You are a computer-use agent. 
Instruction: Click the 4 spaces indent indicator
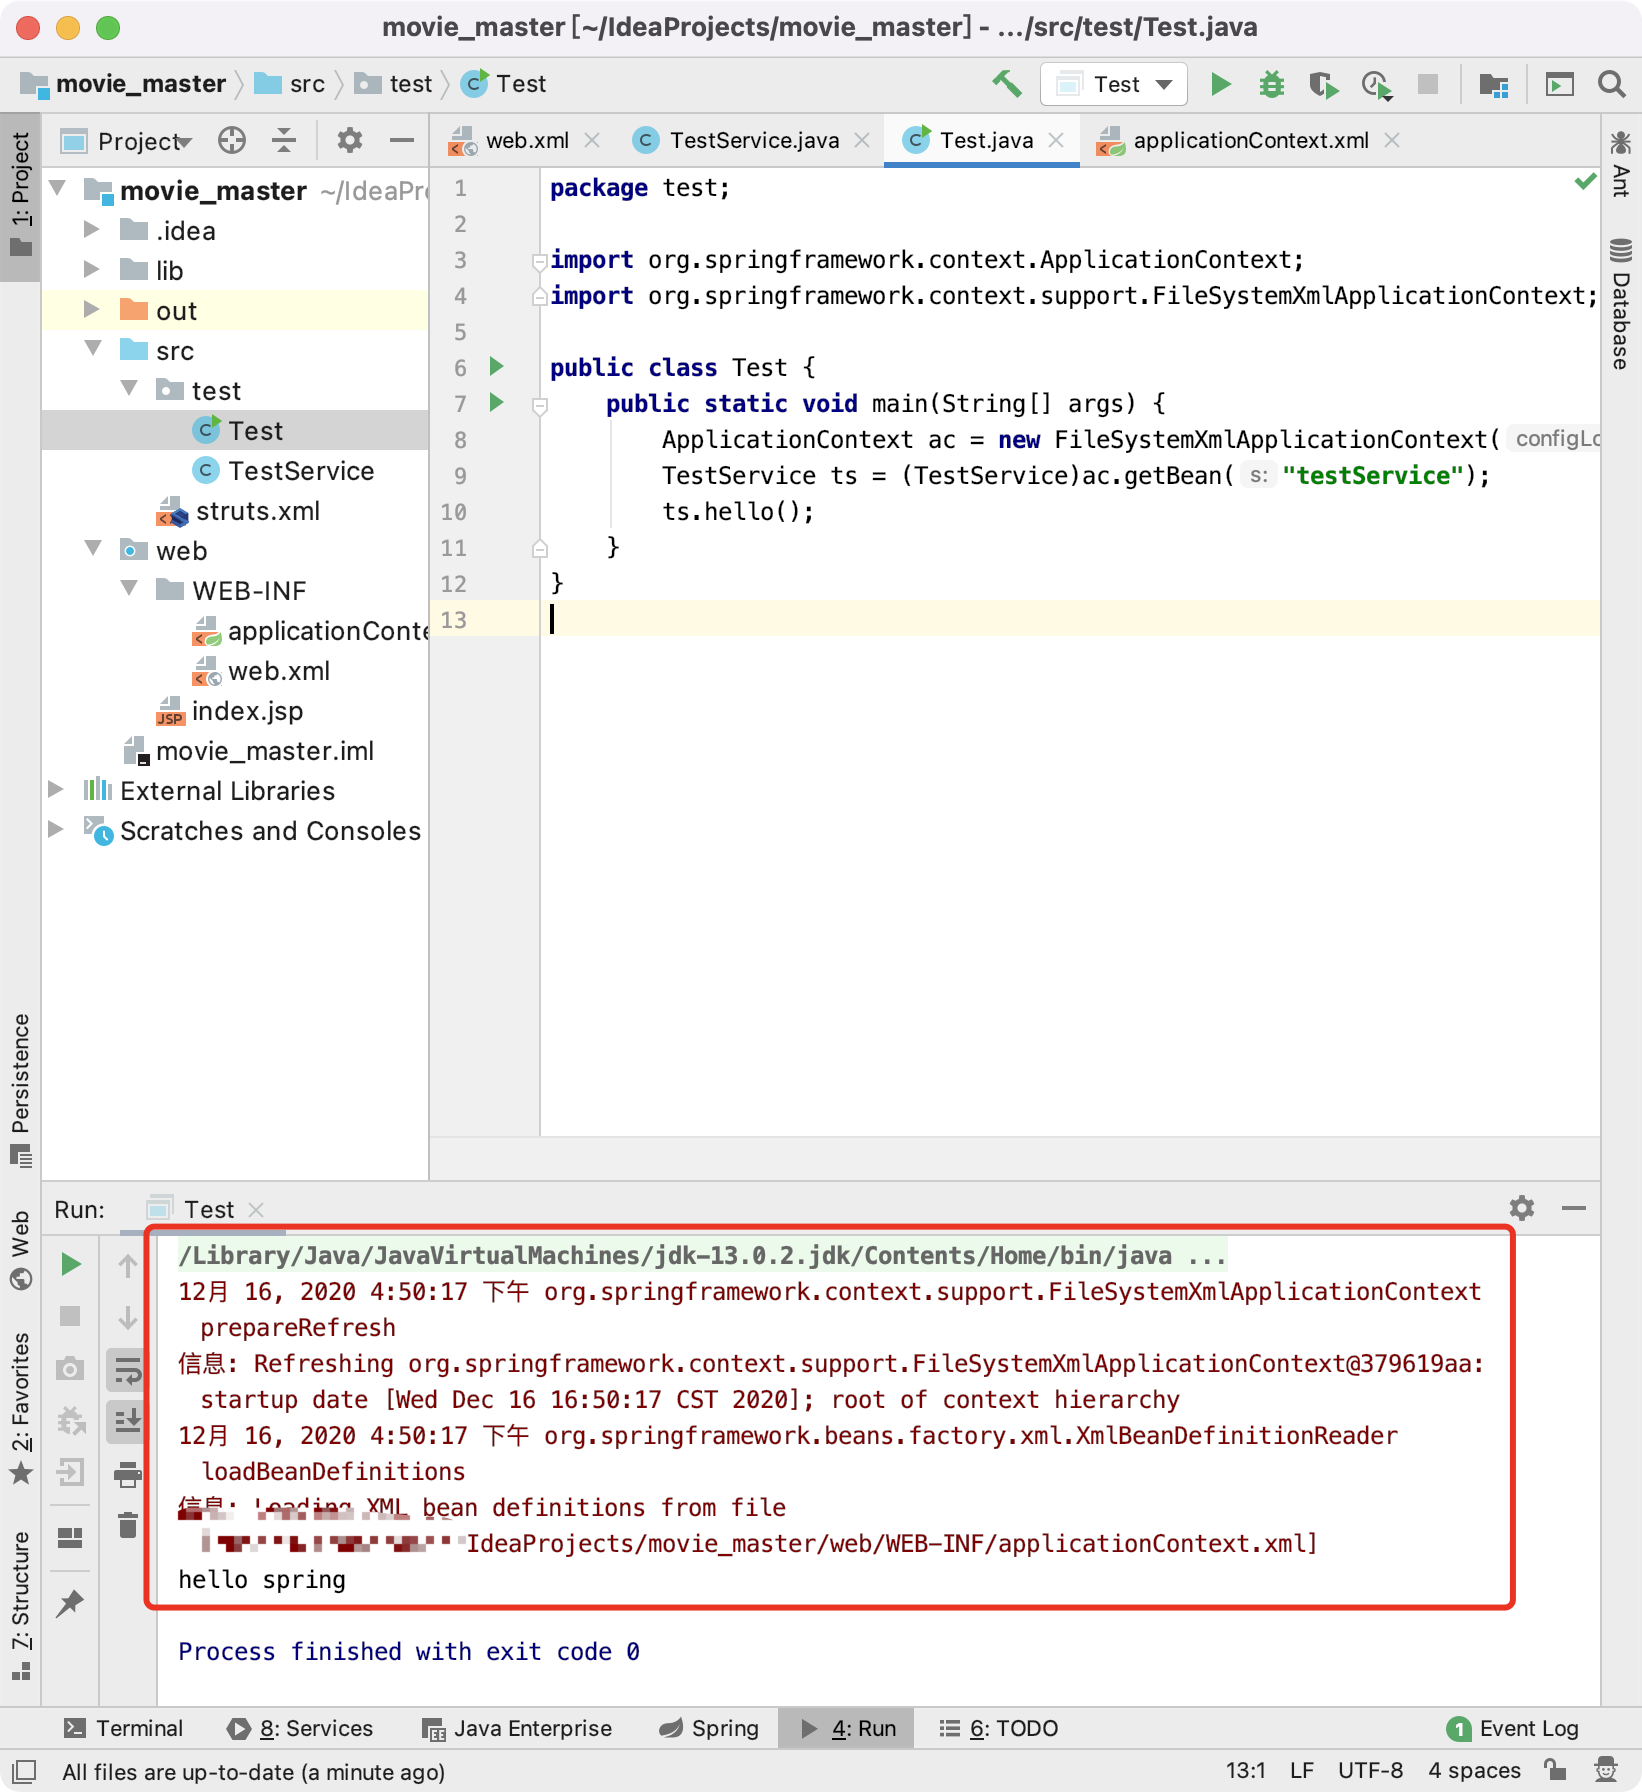[1474, 1770]
